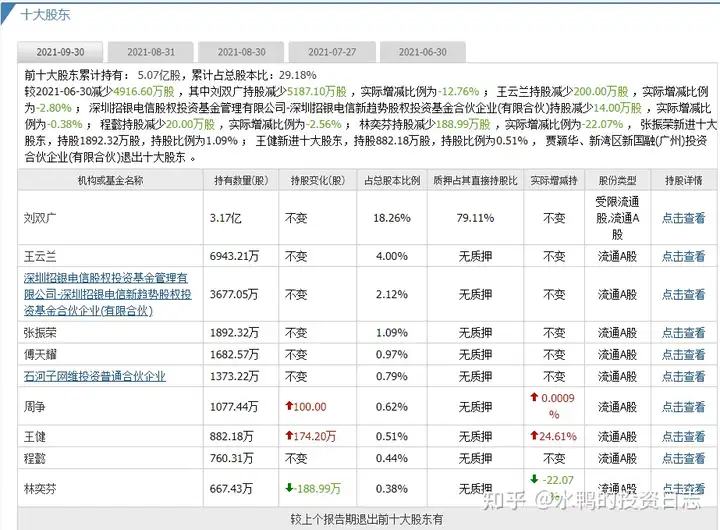Click the shareholder name 程懿
Screen dimensions: 720x530
coord(34,458)
